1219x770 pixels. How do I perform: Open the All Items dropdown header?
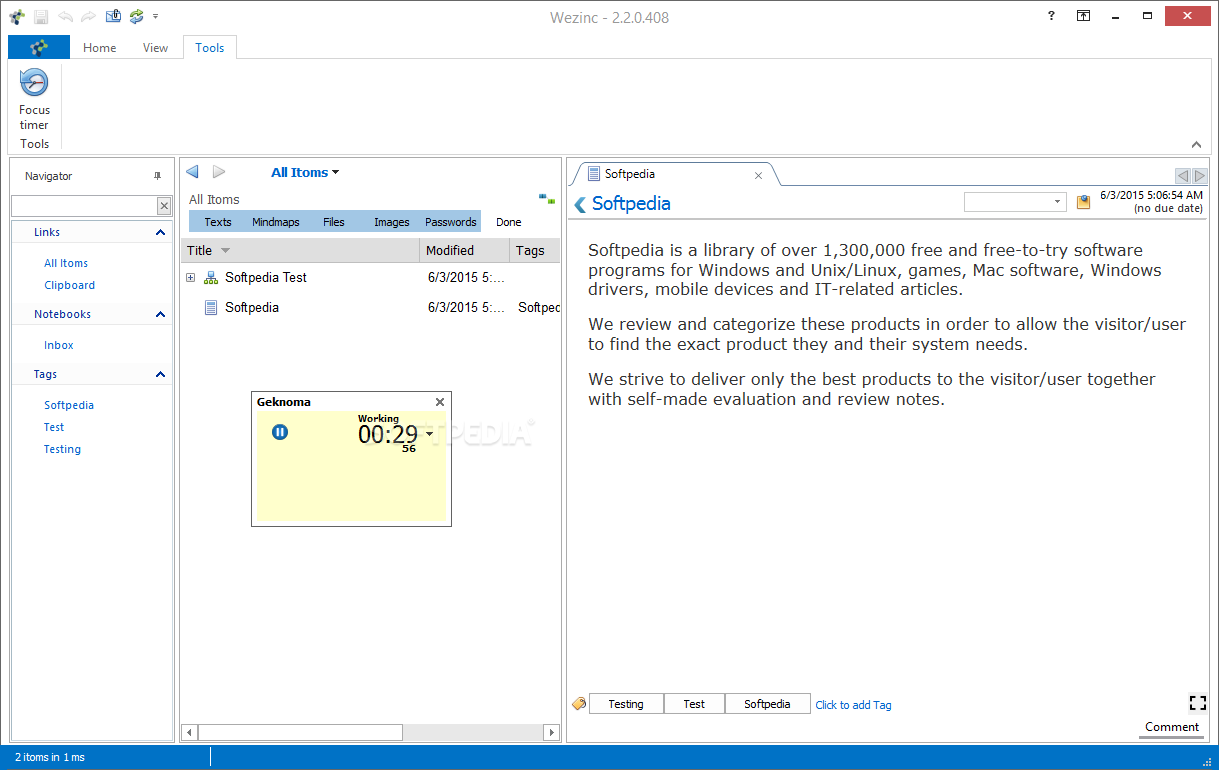click(x=305, y=172)
